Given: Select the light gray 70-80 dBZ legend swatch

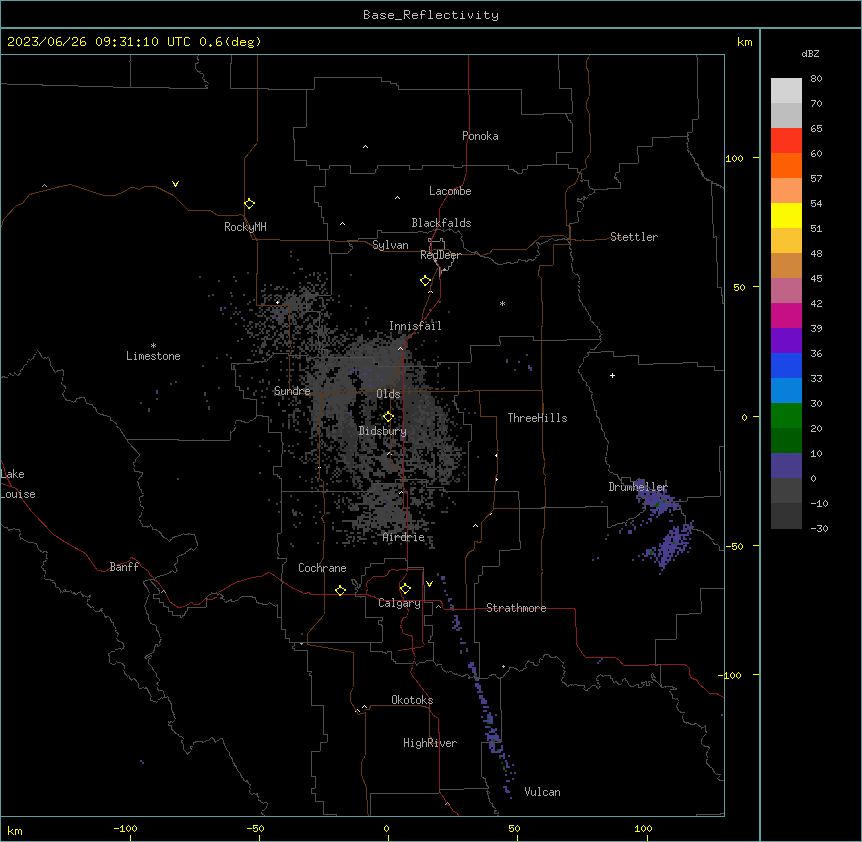Looking at the screenshot, I should tap(786, 91).
